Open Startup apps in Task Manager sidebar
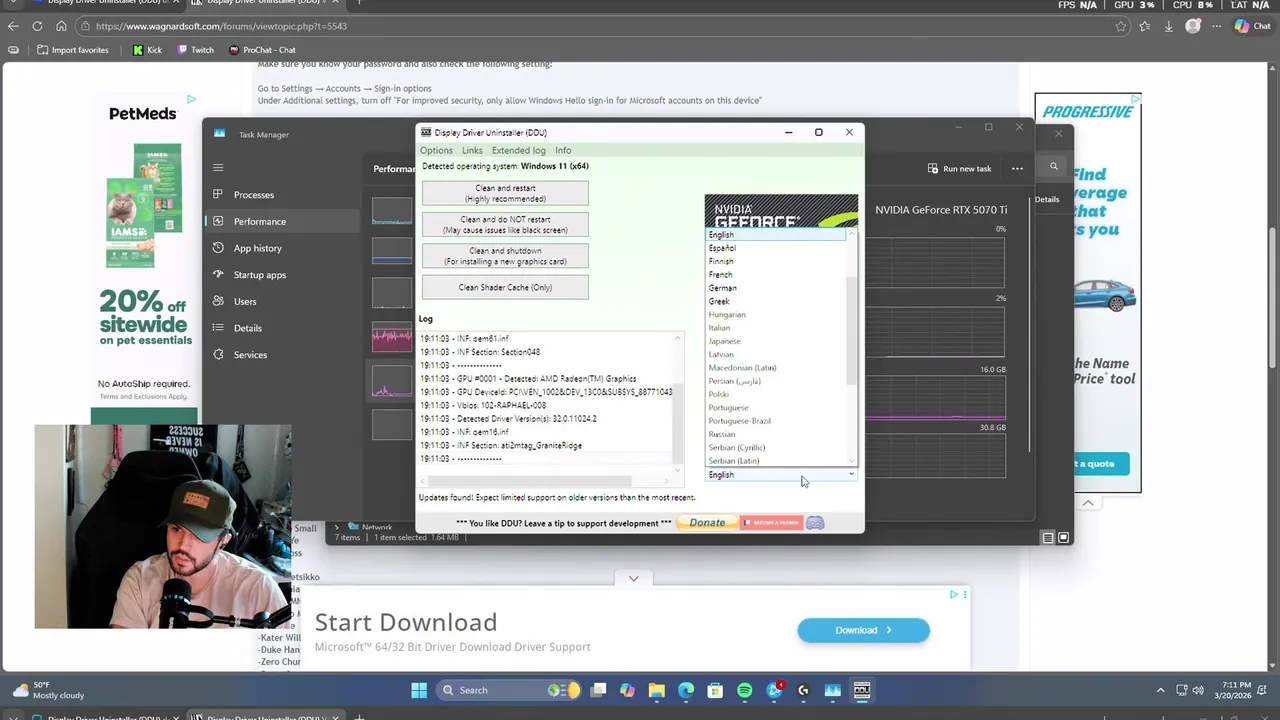Screen dimensions: 1280x720 259,275
